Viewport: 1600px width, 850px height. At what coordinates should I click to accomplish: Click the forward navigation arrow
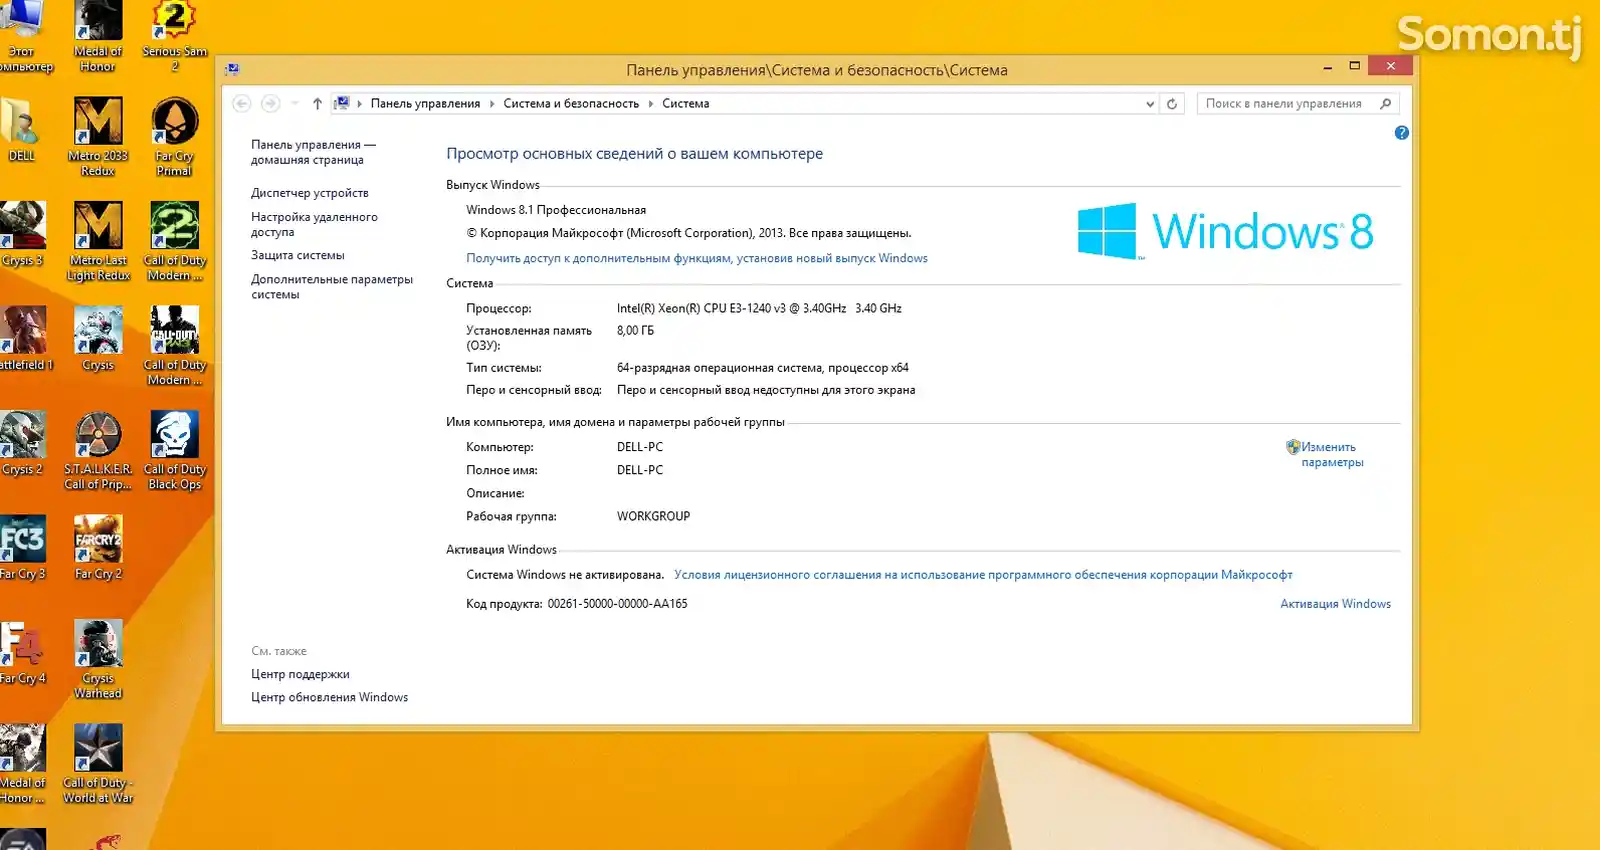[270, 103]
